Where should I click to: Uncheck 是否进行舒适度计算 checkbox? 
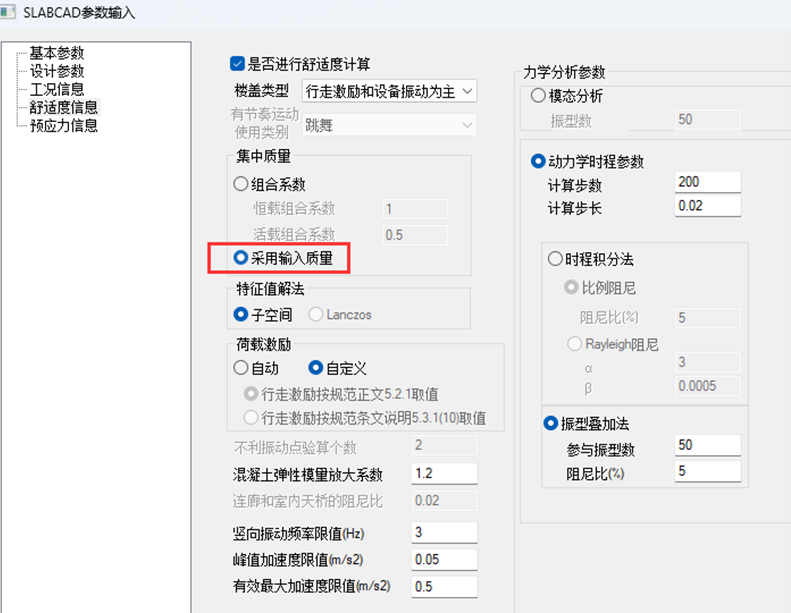pos(237,64)
